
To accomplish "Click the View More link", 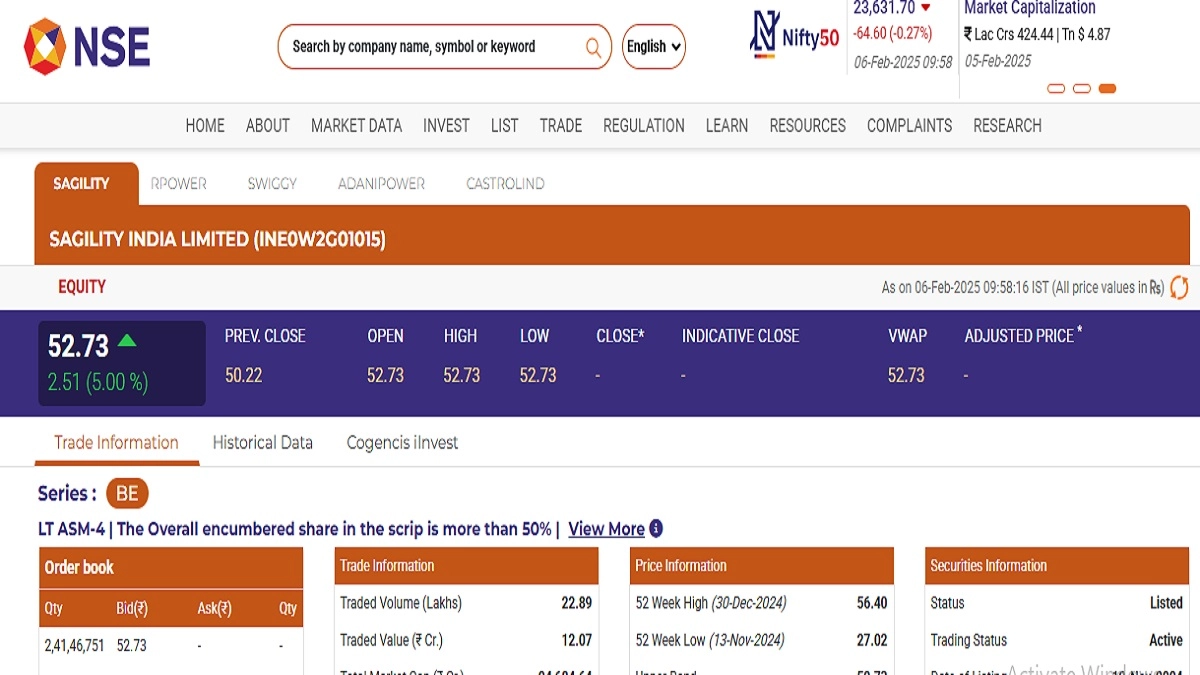I will (x=606, y=529).
